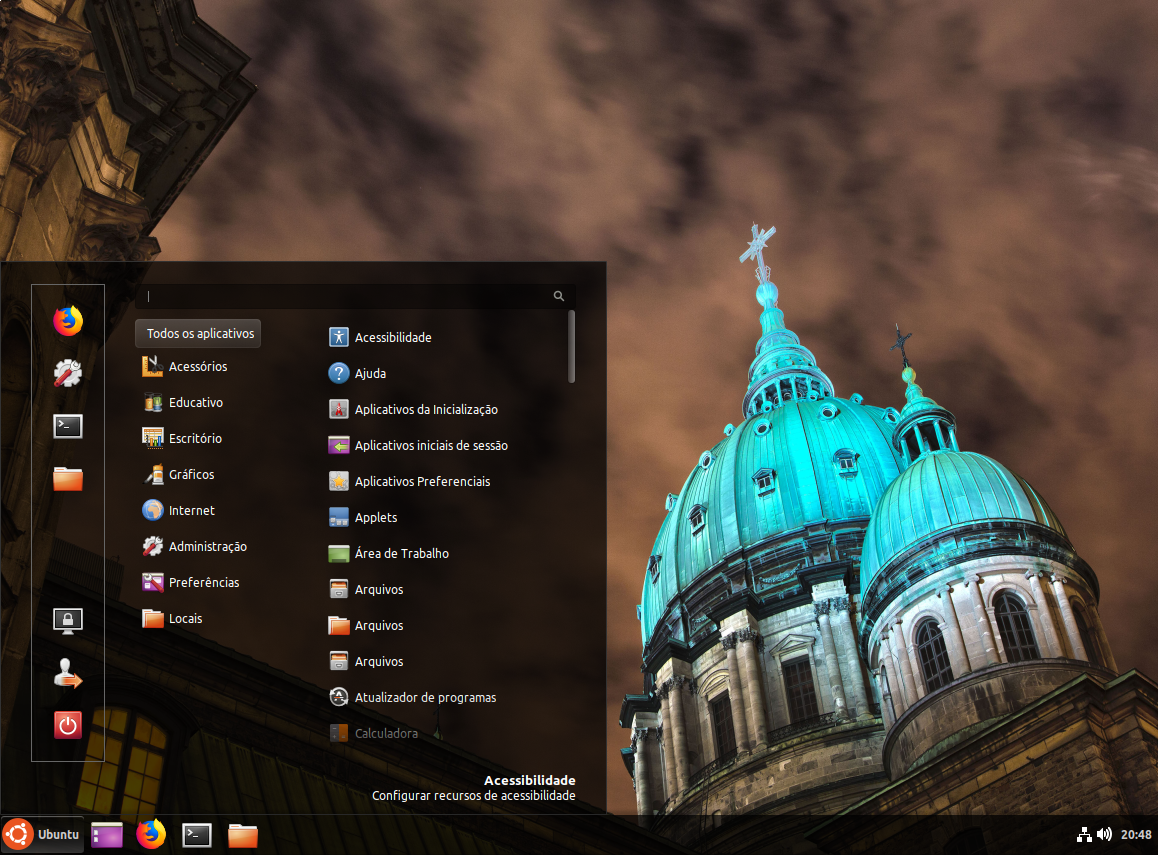Click the Administração category icon

(x=152, y=546)
